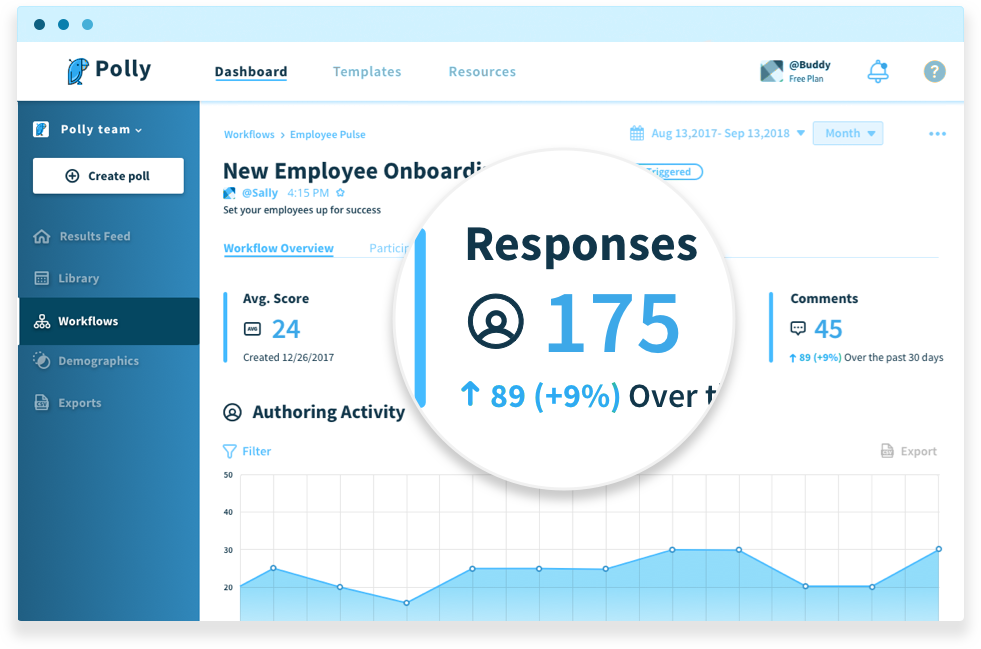Image resolution: width=981 pixels, height=649 pixels.
Task: Click the star icon next to 4:15 PM
Action: (x=340, y=193)
